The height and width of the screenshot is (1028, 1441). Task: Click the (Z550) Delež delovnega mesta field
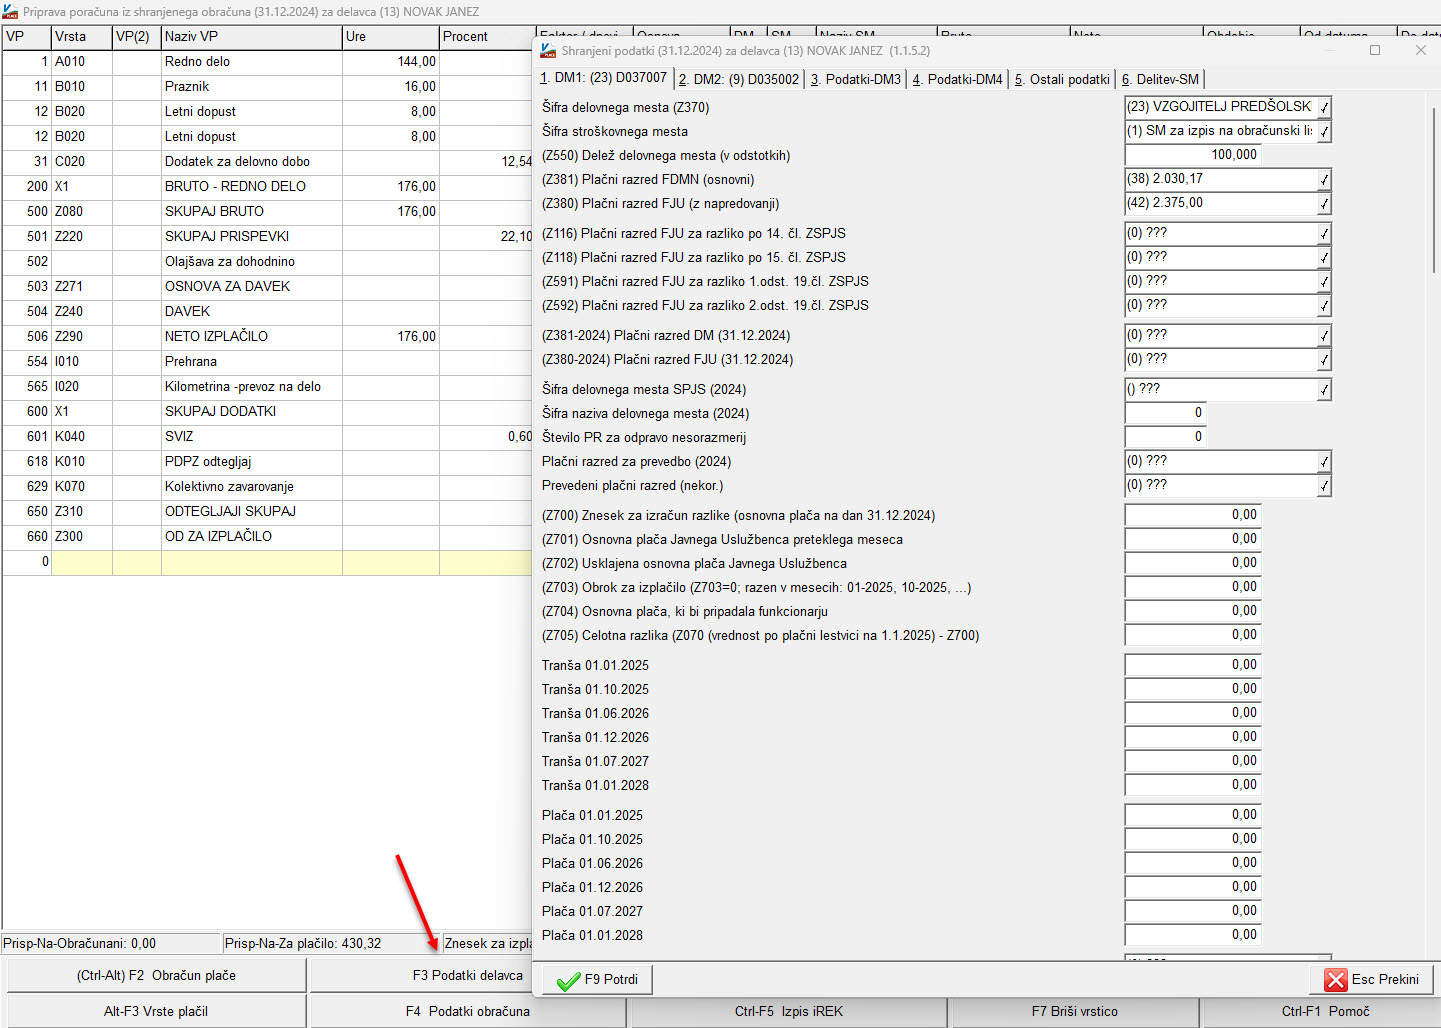click(1193, 155)
